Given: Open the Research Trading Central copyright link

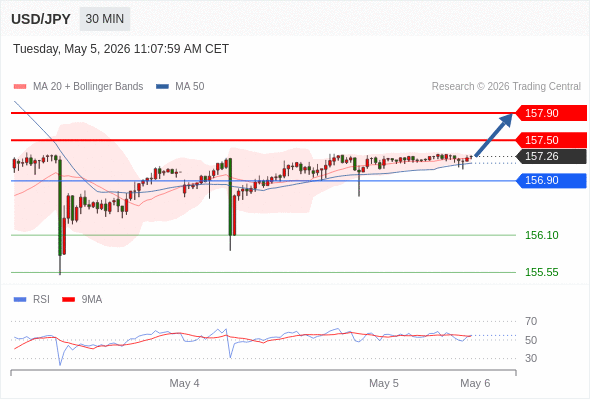Looking at the screenshot, I should pyautogui.click(x=506, y=87).
